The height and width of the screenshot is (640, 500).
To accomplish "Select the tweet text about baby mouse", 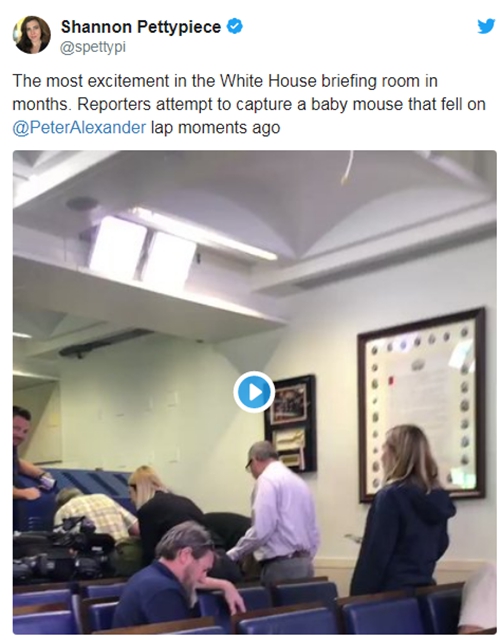I will click(x=249, y=104).
